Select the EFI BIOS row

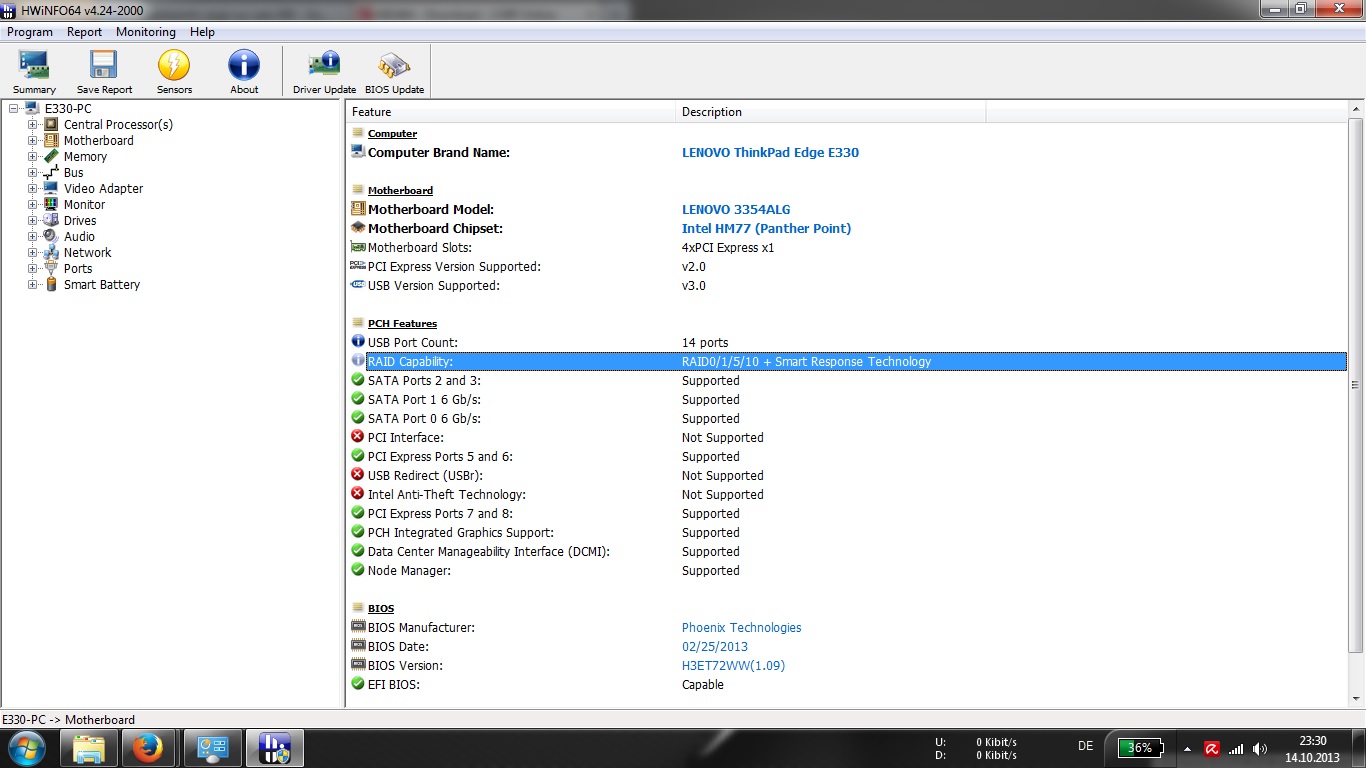848,685
